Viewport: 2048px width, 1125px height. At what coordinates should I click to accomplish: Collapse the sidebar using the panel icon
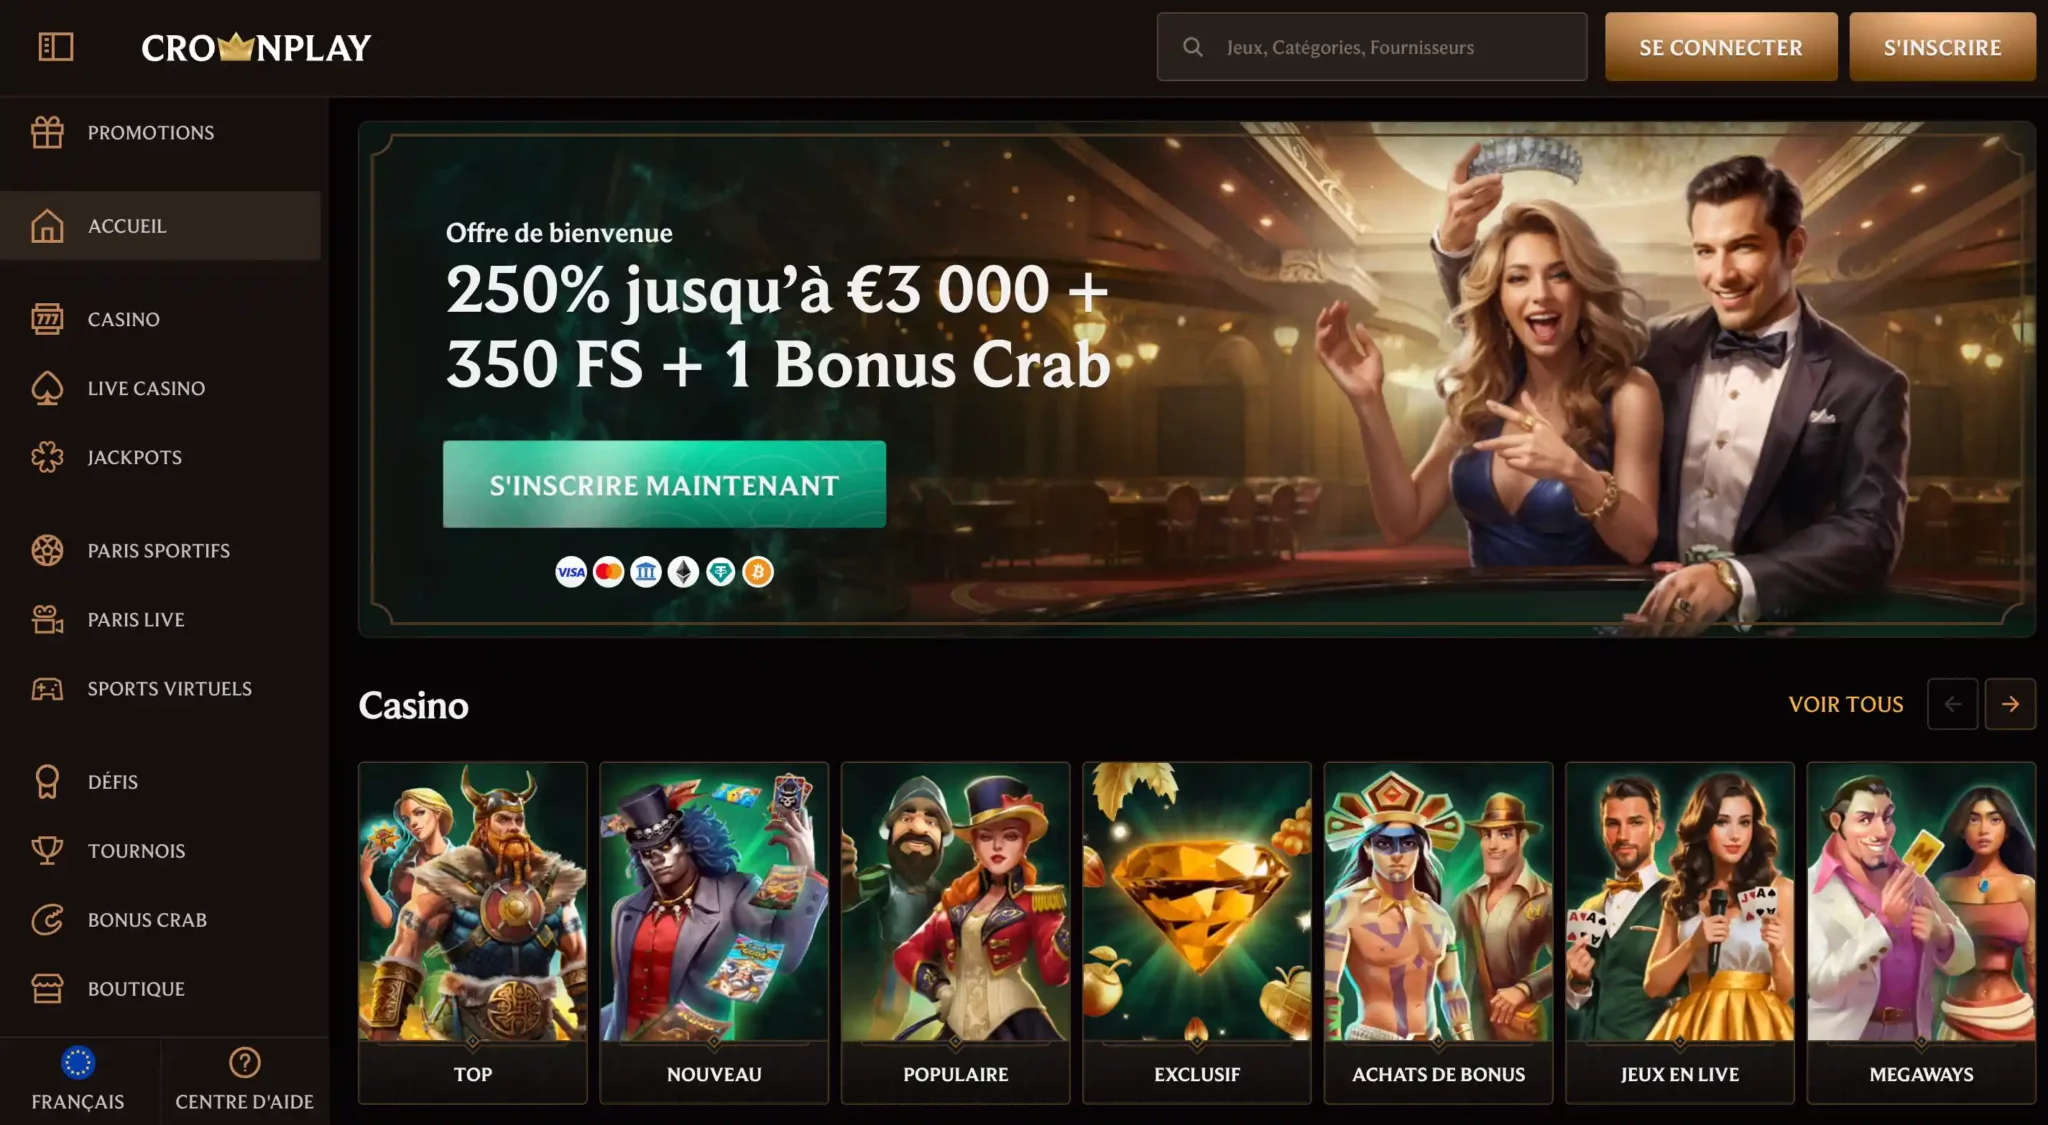click(56, 47)
